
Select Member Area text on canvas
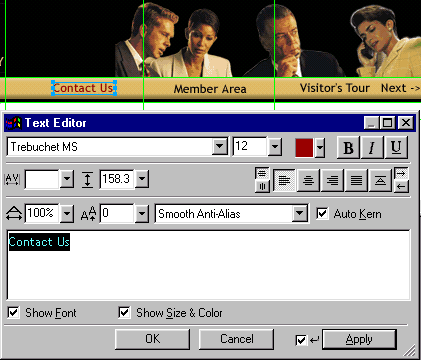[210, 89]
